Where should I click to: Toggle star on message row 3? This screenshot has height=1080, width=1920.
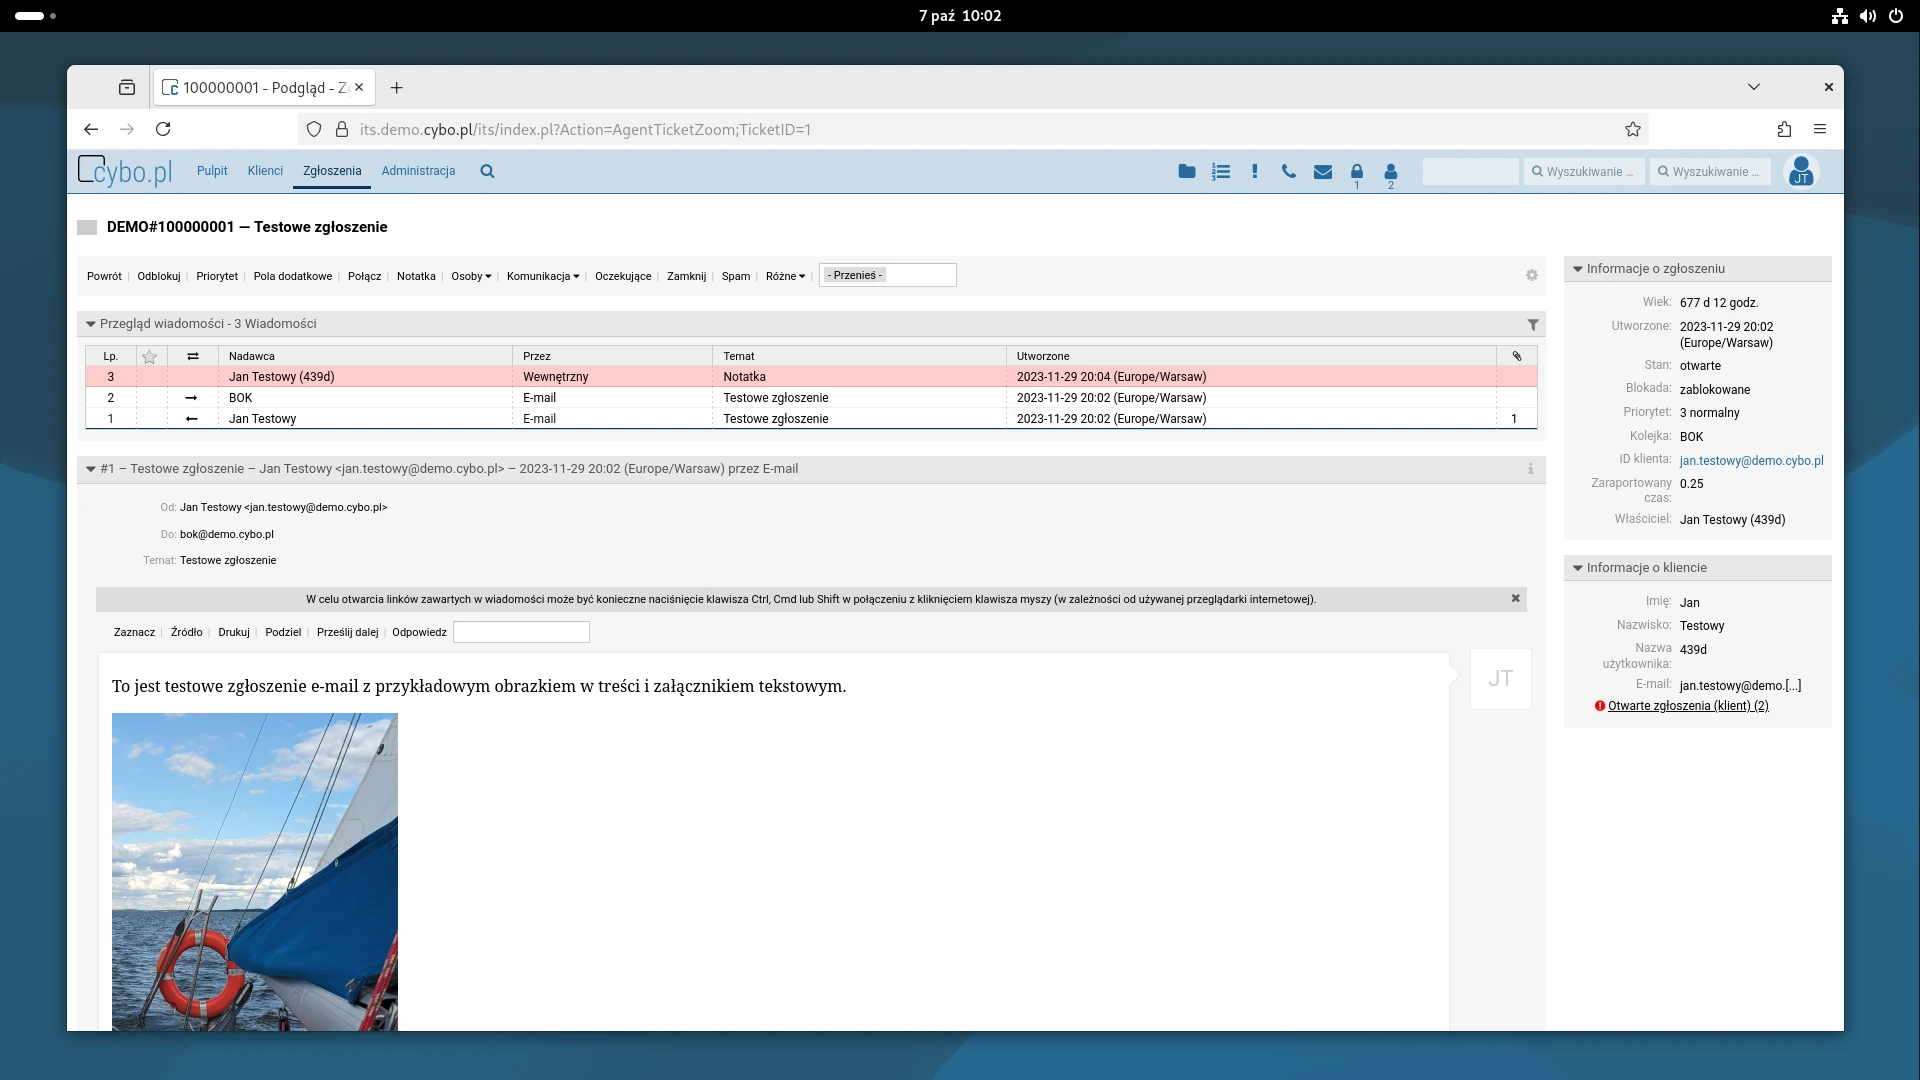coord(150,377)
